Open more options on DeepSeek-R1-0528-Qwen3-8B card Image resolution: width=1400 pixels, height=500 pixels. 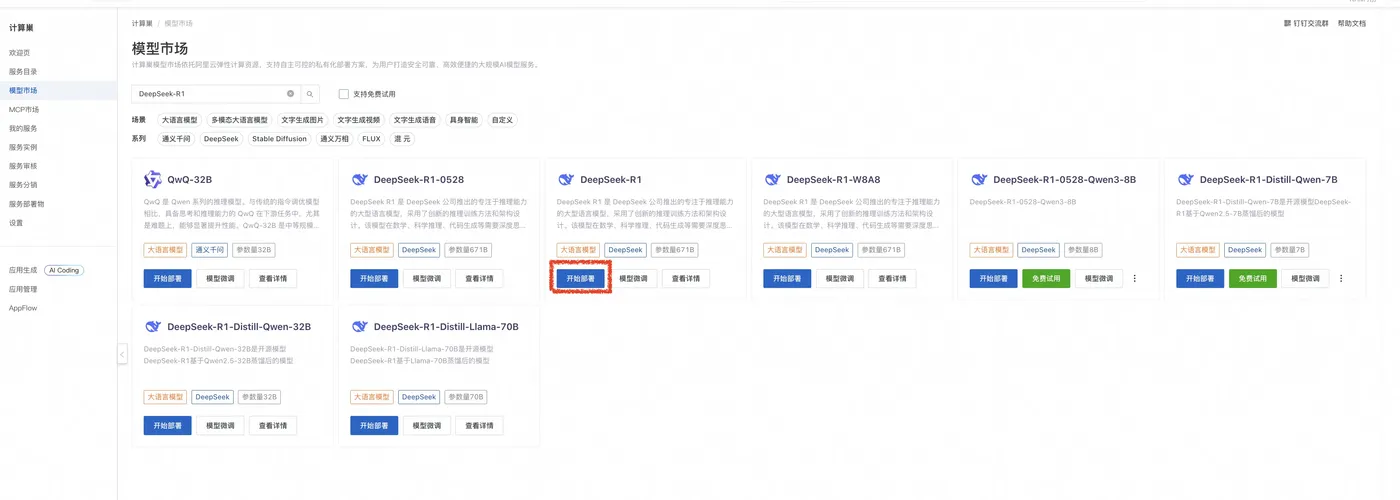coord(1134,279)
